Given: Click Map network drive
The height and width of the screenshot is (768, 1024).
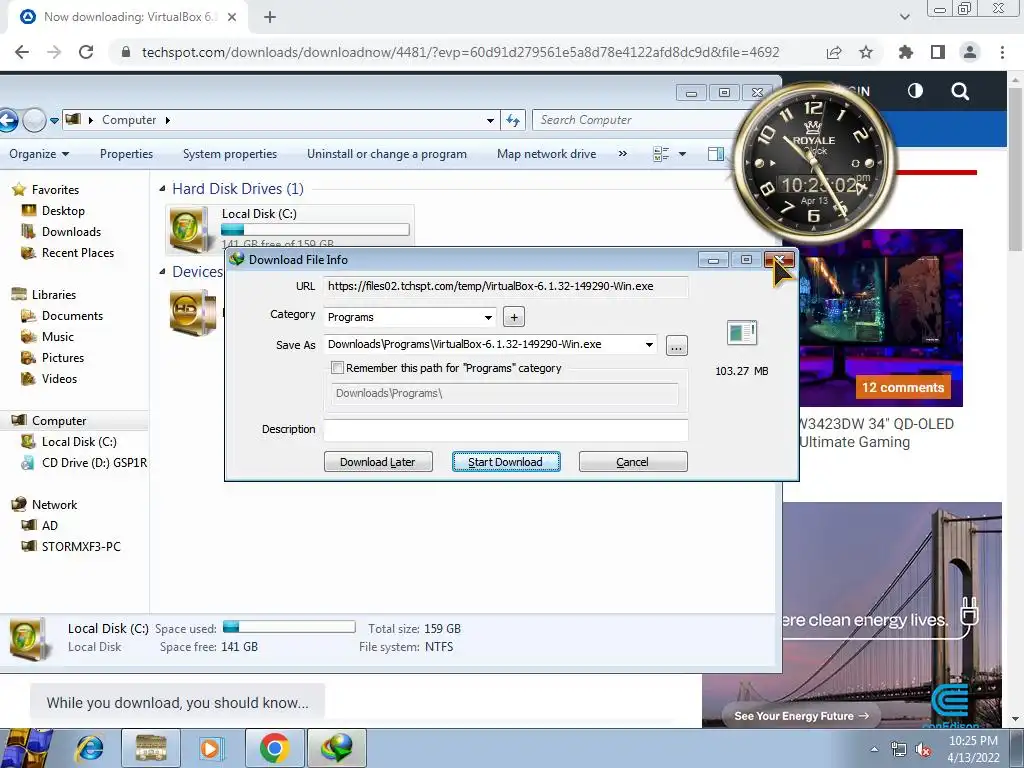Looking at the screenshot, I should (547, 154).
